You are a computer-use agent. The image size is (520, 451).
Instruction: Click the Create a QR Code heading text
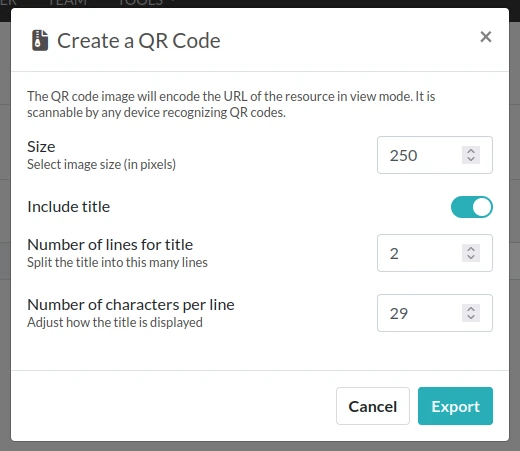(139, 41)
